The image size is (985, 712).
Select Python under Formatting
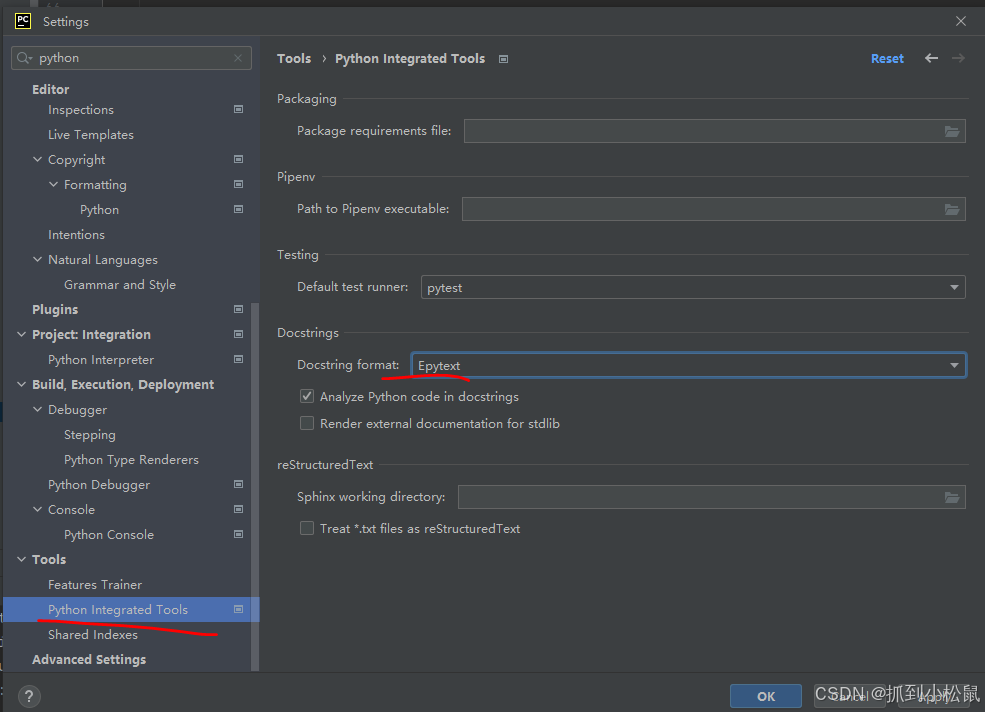(x=99, y=210)
